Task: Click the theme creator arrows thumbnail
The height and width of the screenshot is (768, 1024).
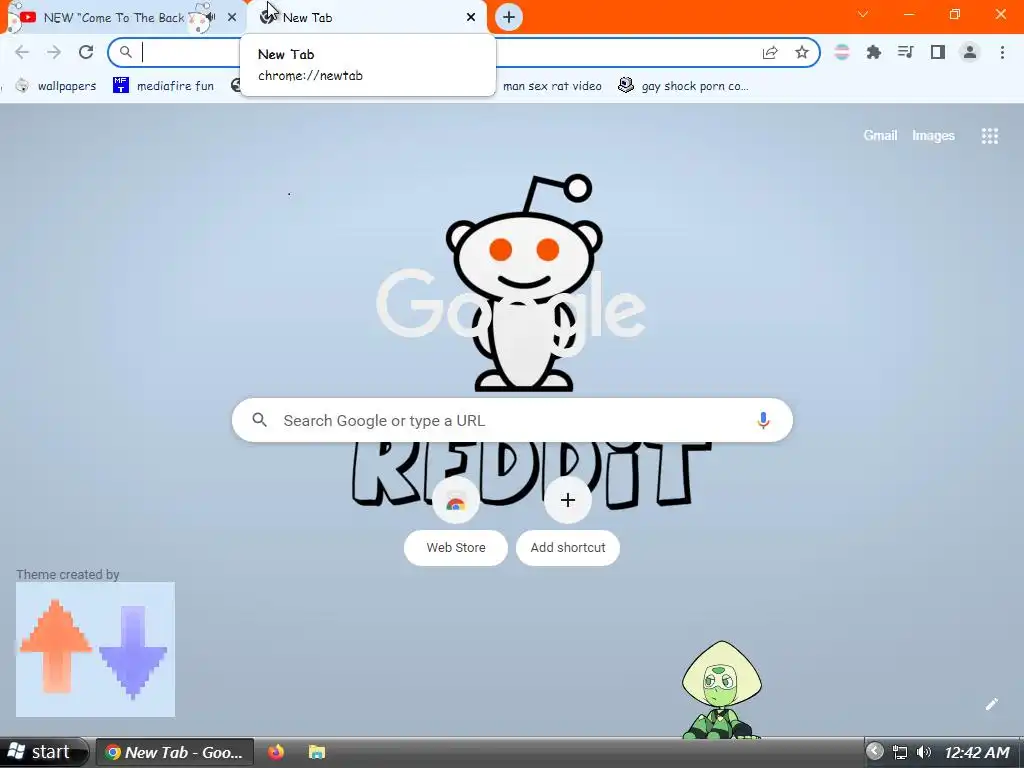Action: click(x=95, y=649)
